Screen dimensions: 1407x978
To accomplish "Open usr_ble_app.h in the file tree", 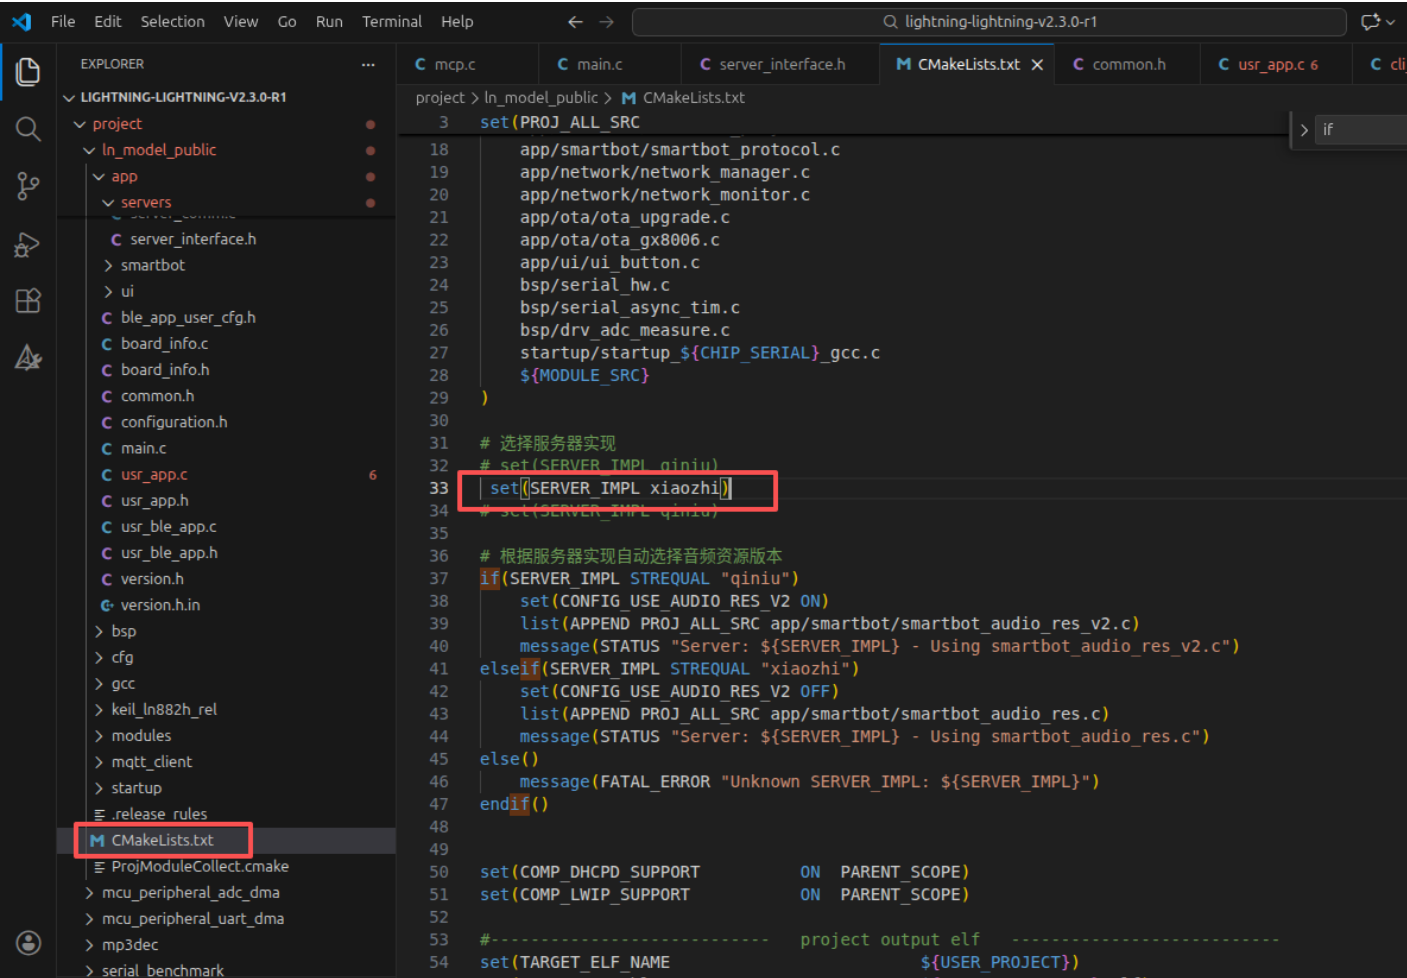I will click(x=226, y=552).
